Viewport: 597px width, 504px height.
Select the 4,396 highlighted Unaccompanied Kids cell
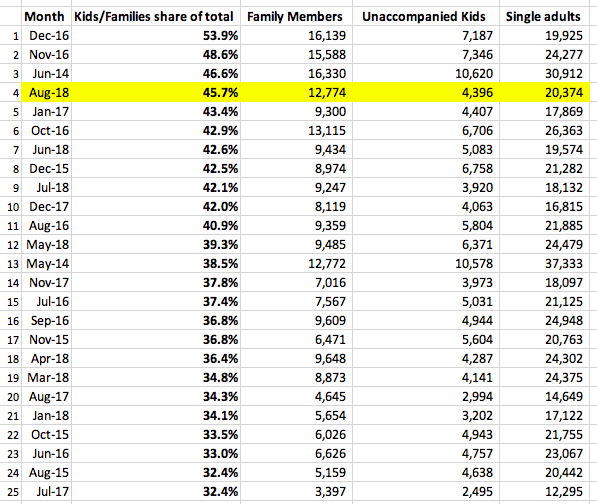tap(477, 93)
